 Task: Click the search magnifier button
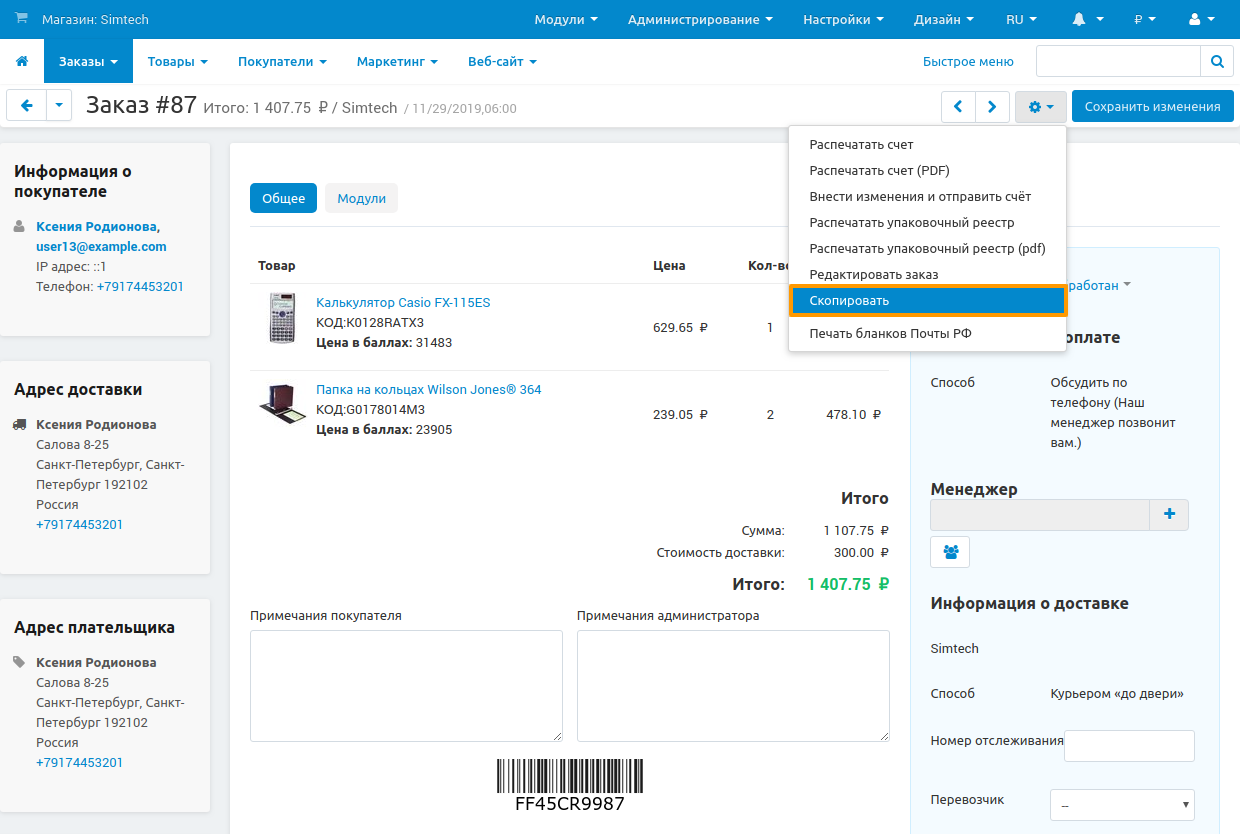[x=1216, y=62]
